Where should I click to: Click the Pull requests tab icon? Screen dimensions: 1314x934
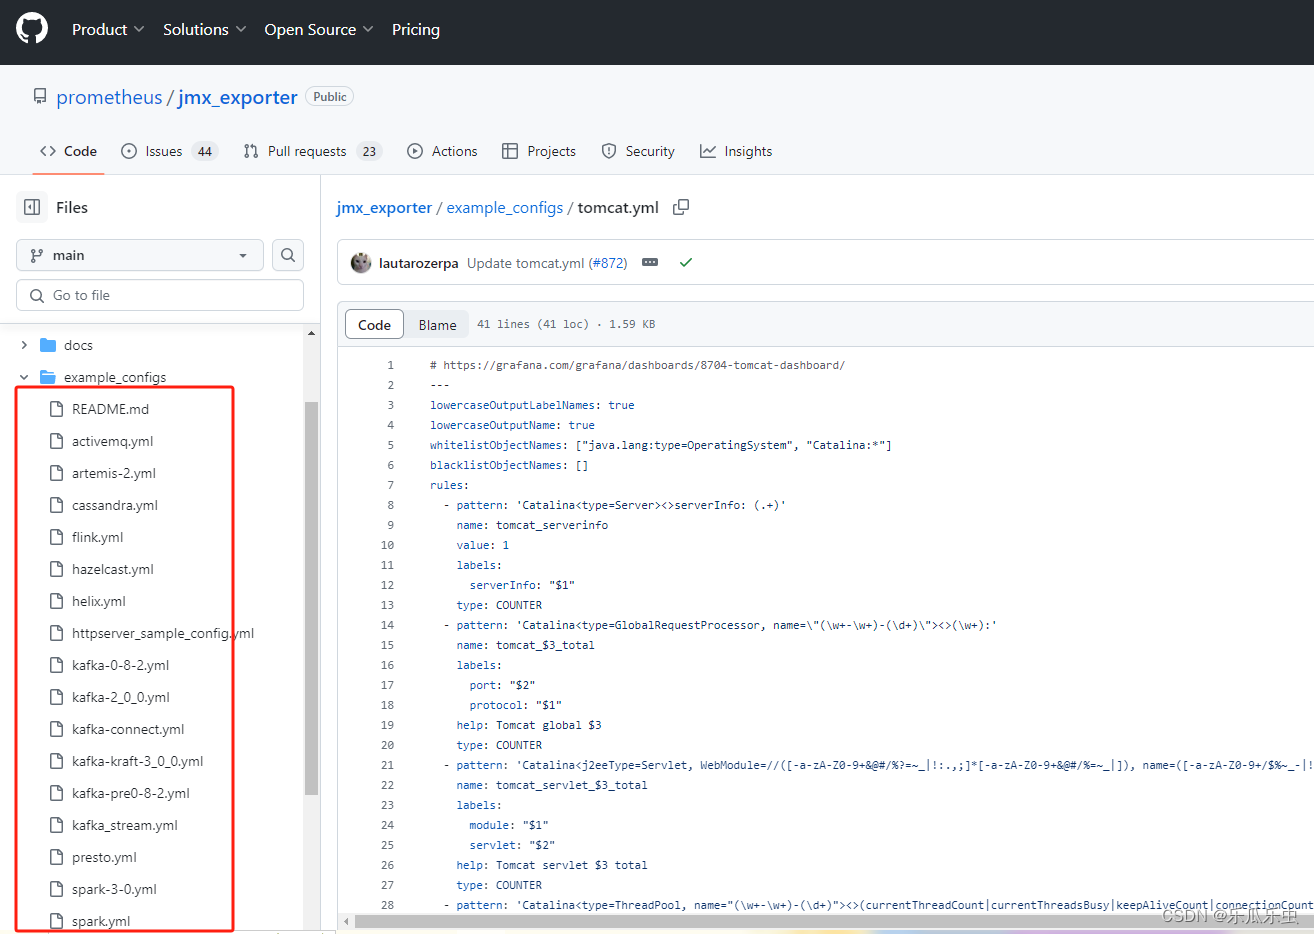pyautogui.click(x=251, y=151)
